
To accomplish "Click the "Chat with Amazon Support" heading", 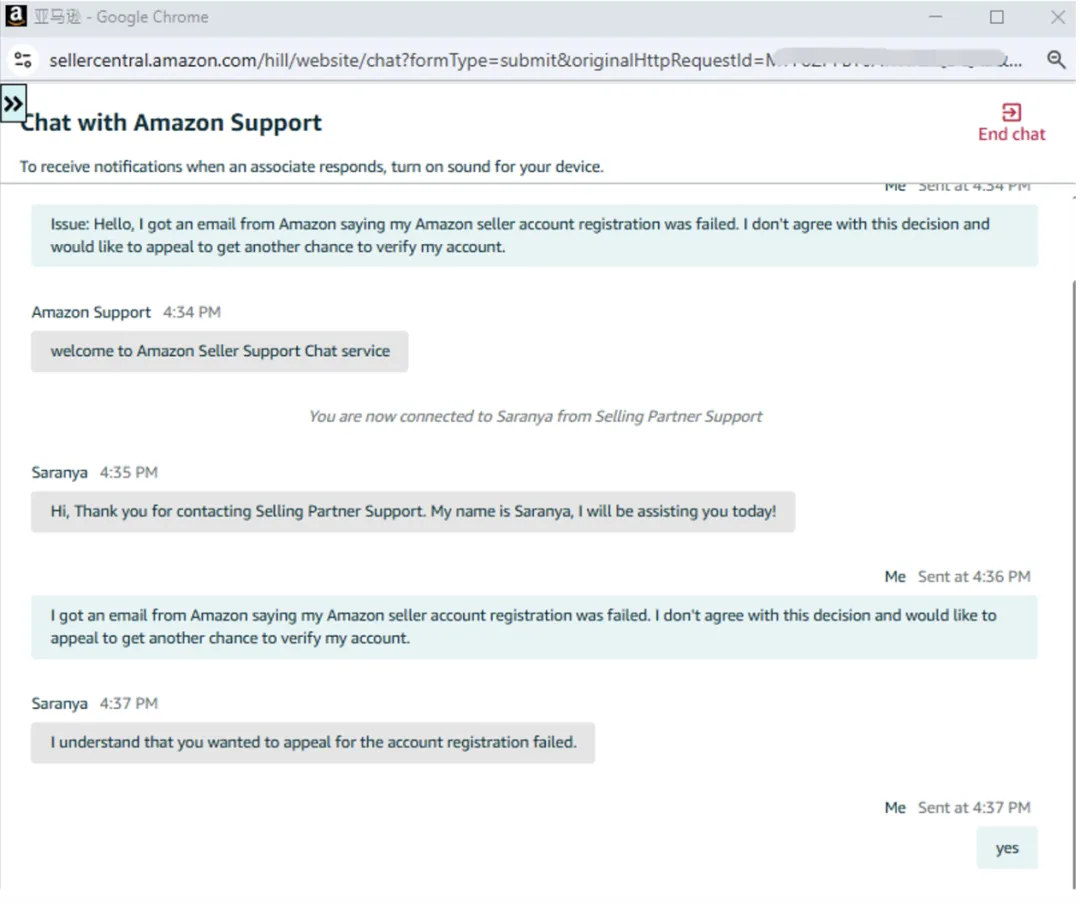I will pos(172,123).
